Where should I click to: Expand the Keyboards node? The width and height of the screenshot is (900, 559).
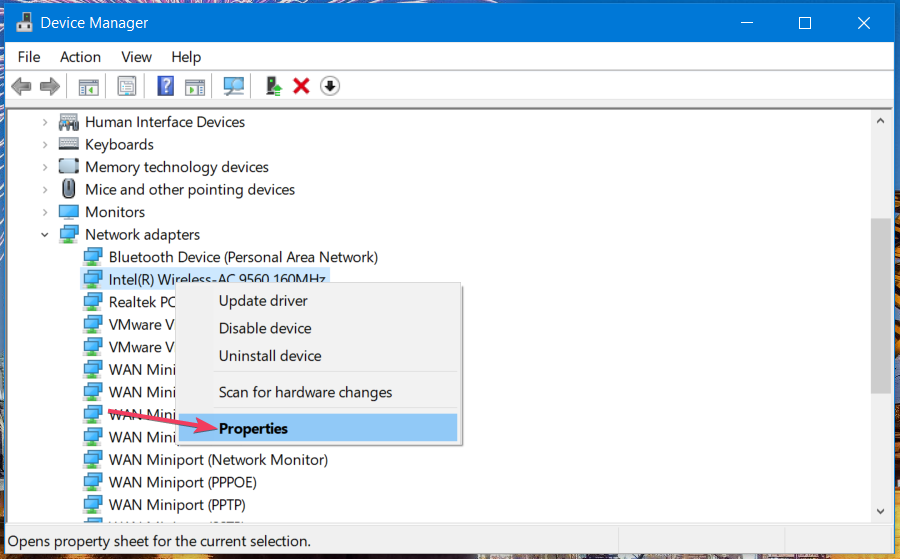point(45,144)
